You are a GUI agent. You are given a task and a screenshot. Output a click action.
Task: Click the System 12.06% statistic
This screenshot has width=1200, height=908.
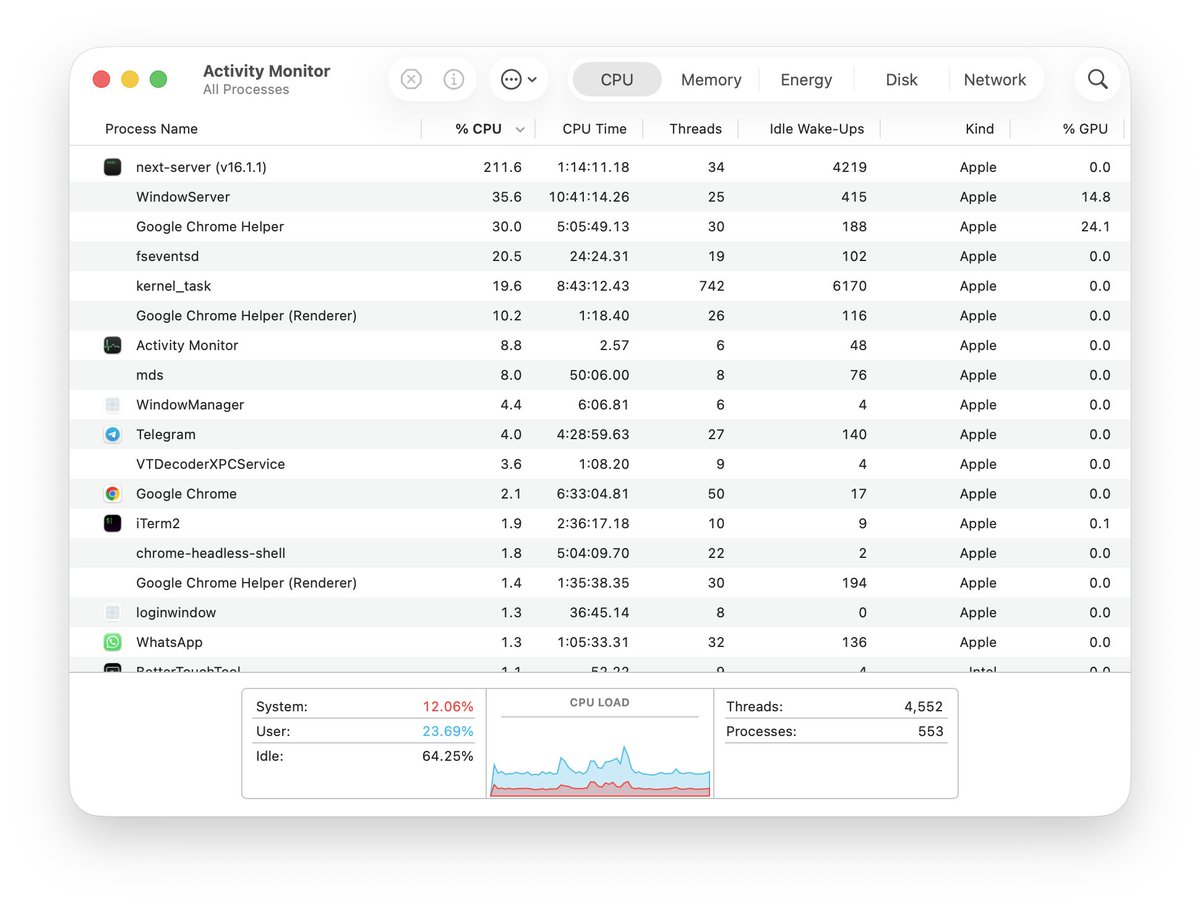364,706
